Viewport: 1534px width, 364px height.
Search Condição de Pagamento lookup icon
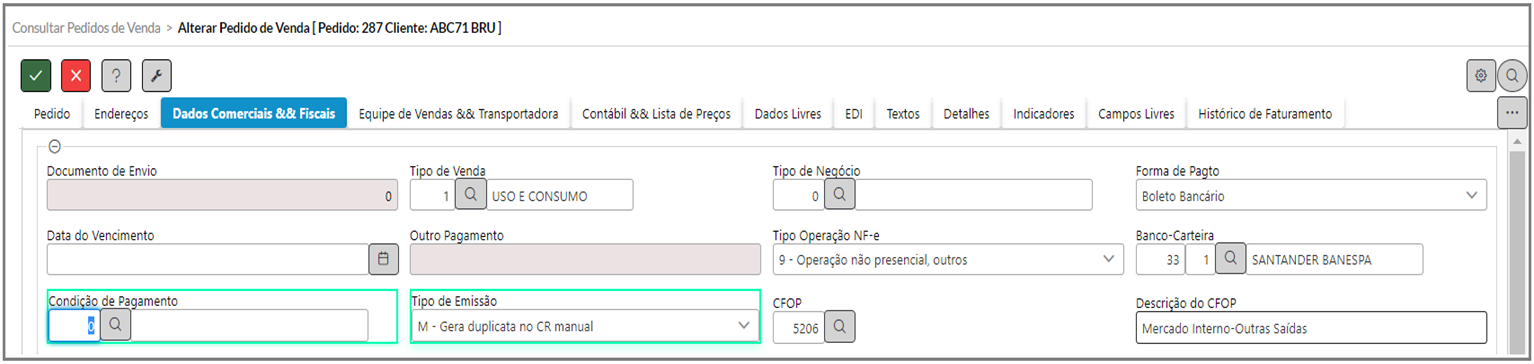pos(115,325)
